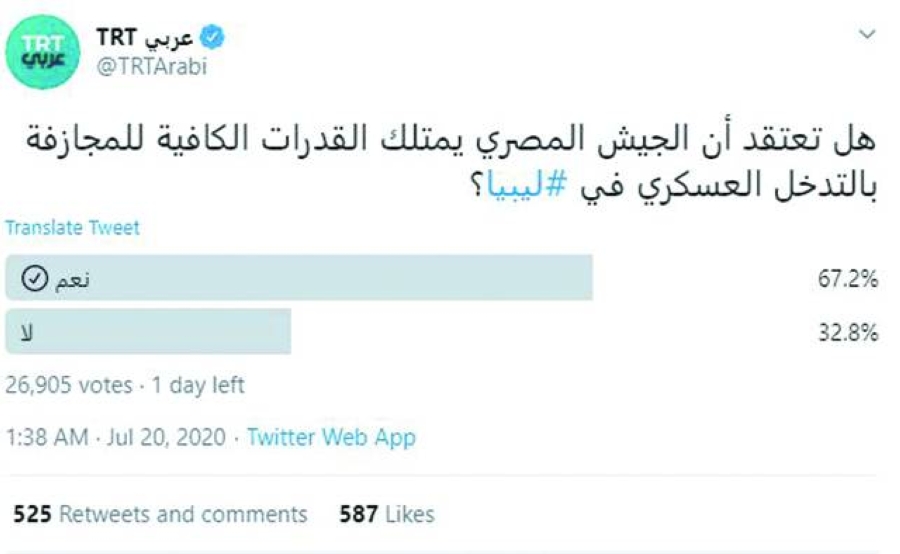Click the @TRTArabi handle

(150, 65)
